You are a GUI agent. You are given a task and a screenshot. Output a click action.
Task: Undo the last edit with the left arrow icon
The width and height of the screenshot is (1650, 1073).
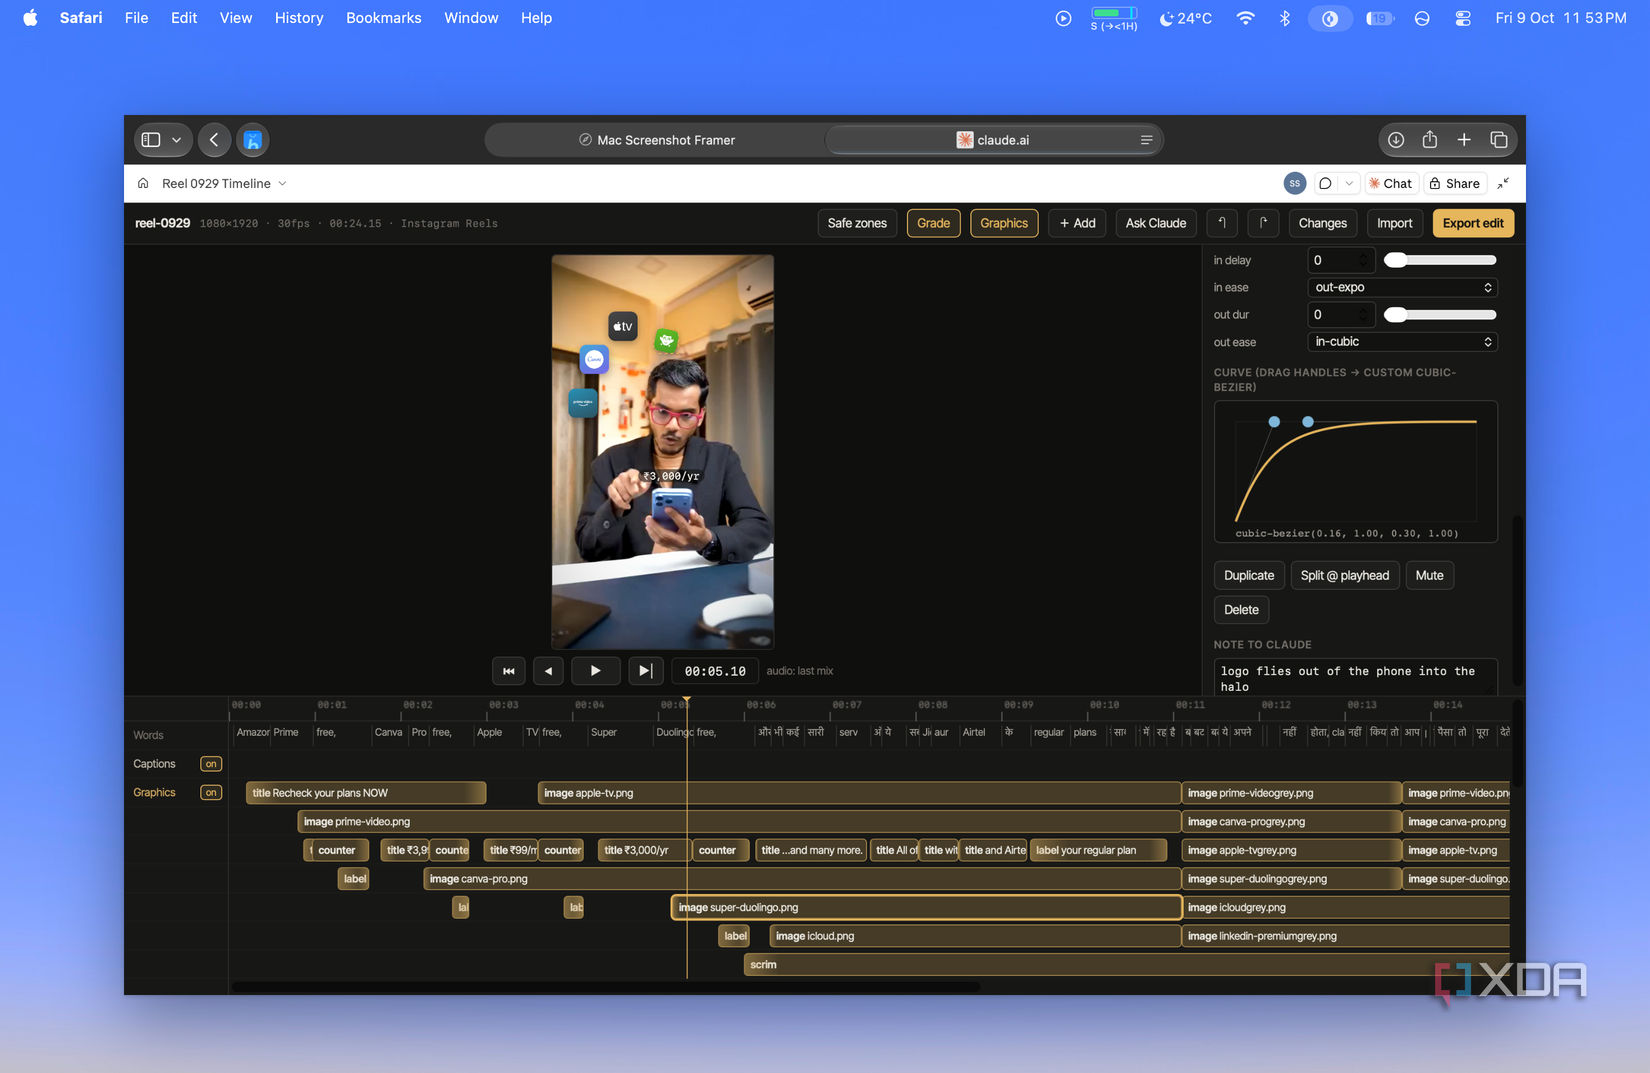coord(1222,223)
